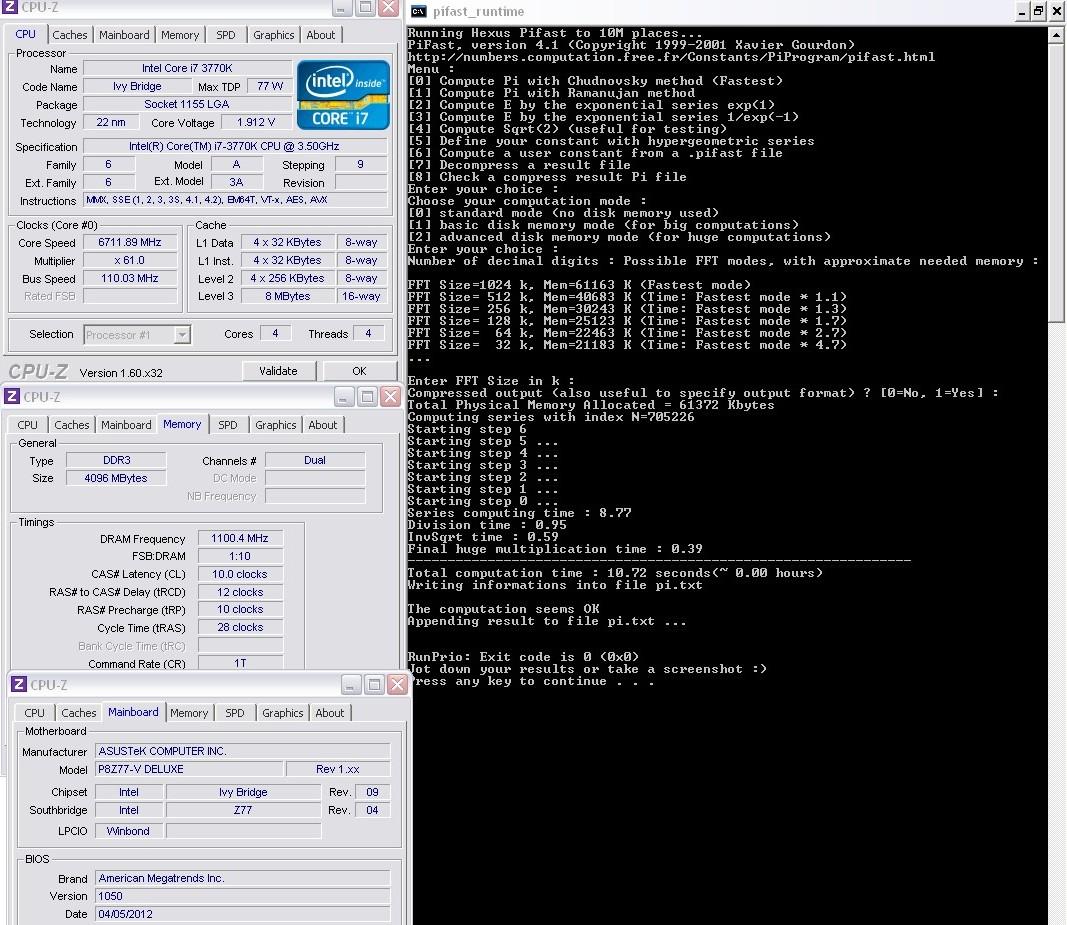Open the Caches tab in top CPU-Z window
Screen dimensions: 1067x925
(x=69, y=35)
